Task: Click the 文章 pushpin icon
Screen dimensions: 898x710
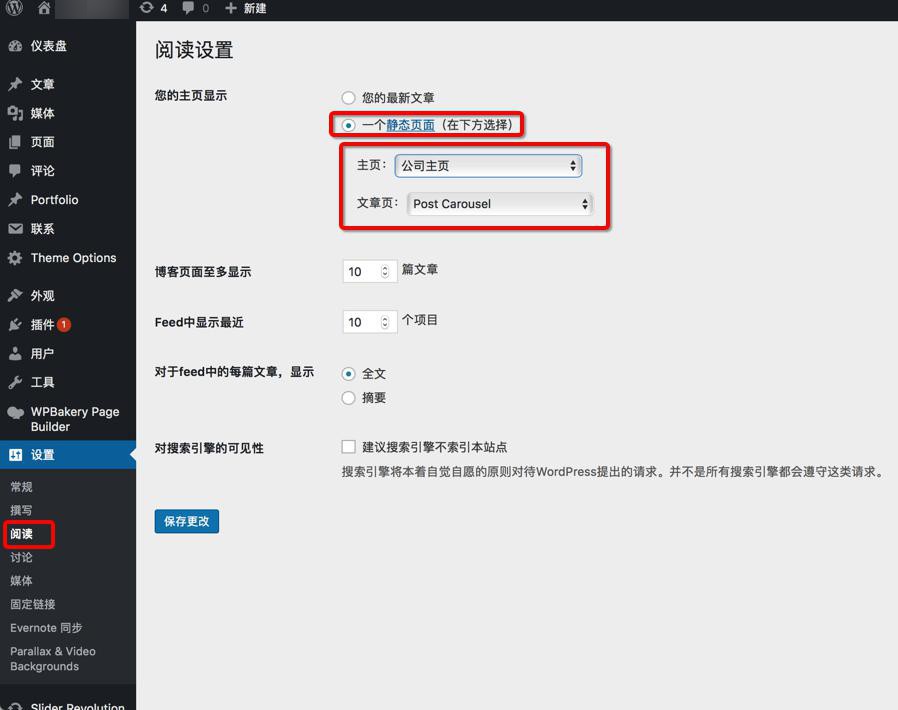Action: (15, 84)
